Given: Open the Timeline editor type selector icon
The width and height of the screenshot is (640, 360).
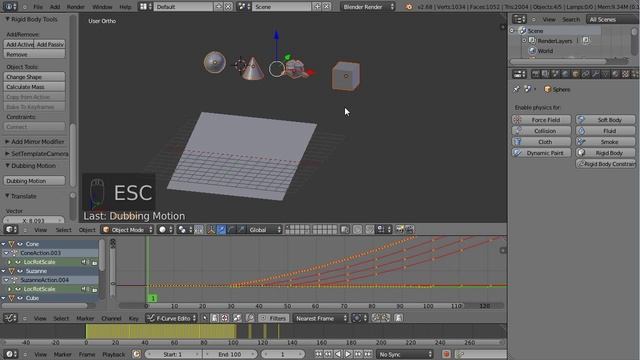Looking at the screenshot, I should point(10,354).
